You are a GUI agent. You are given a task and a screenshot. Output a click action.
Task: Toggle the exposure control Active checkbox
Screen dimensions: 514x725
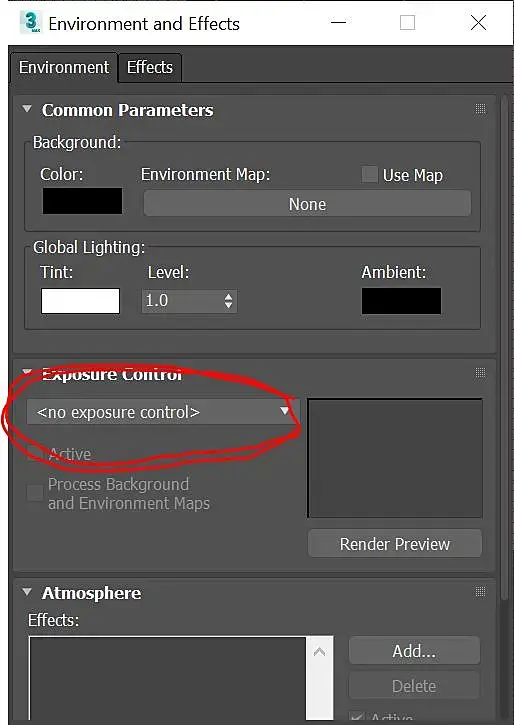[35, 454]
